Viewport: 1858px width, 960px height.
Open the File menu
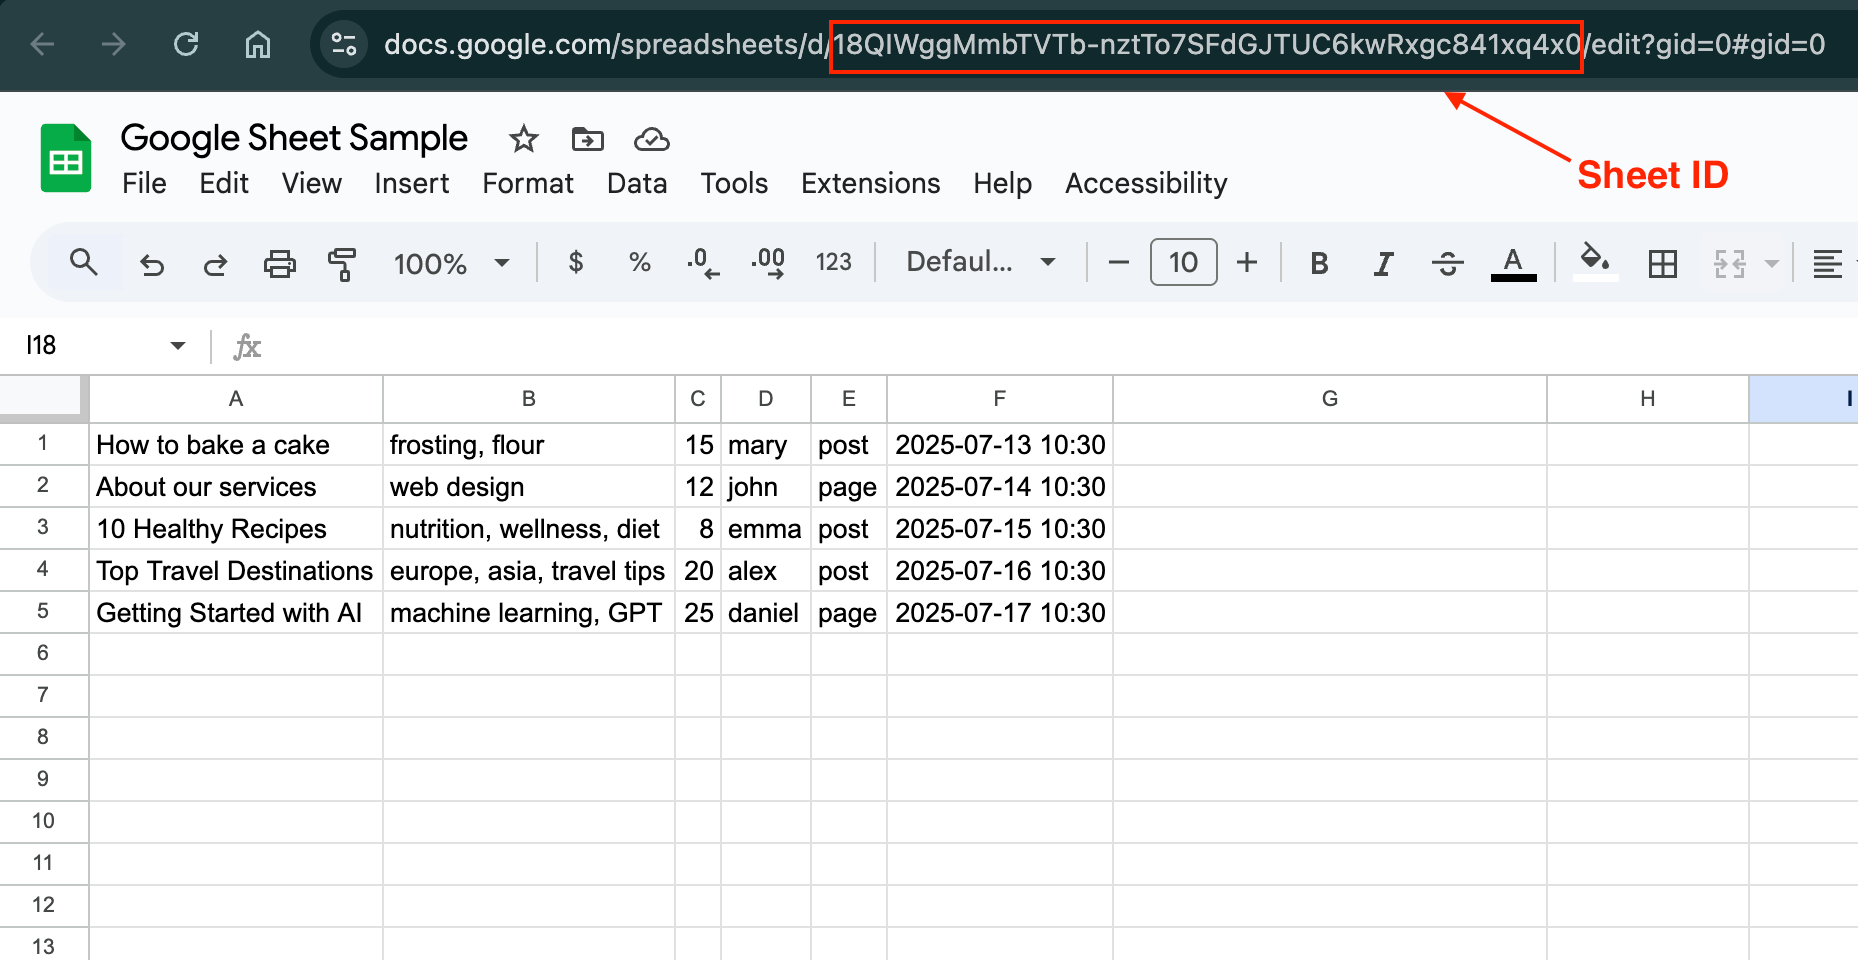pos(144,183)
